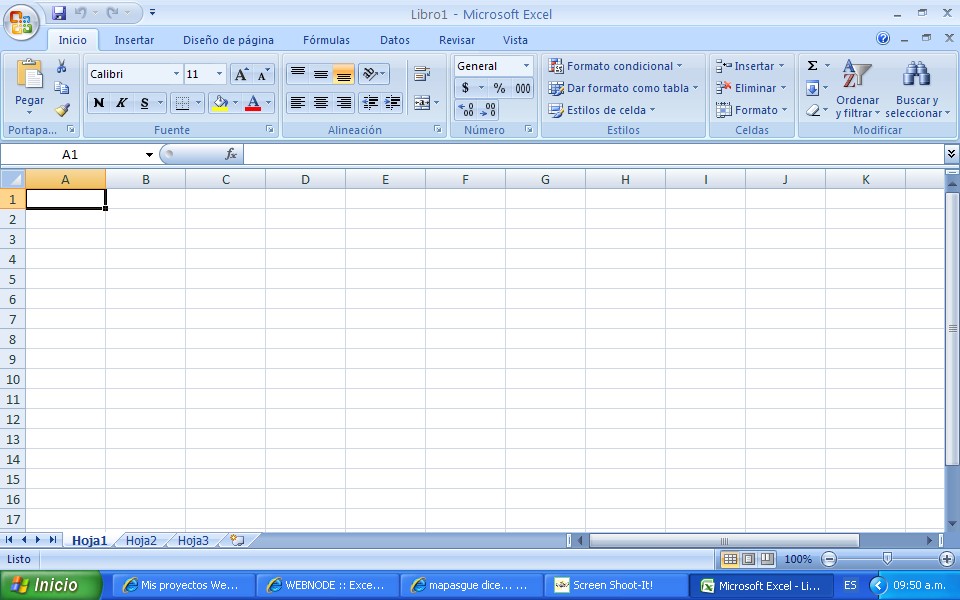Click the percent style icon

498,88
